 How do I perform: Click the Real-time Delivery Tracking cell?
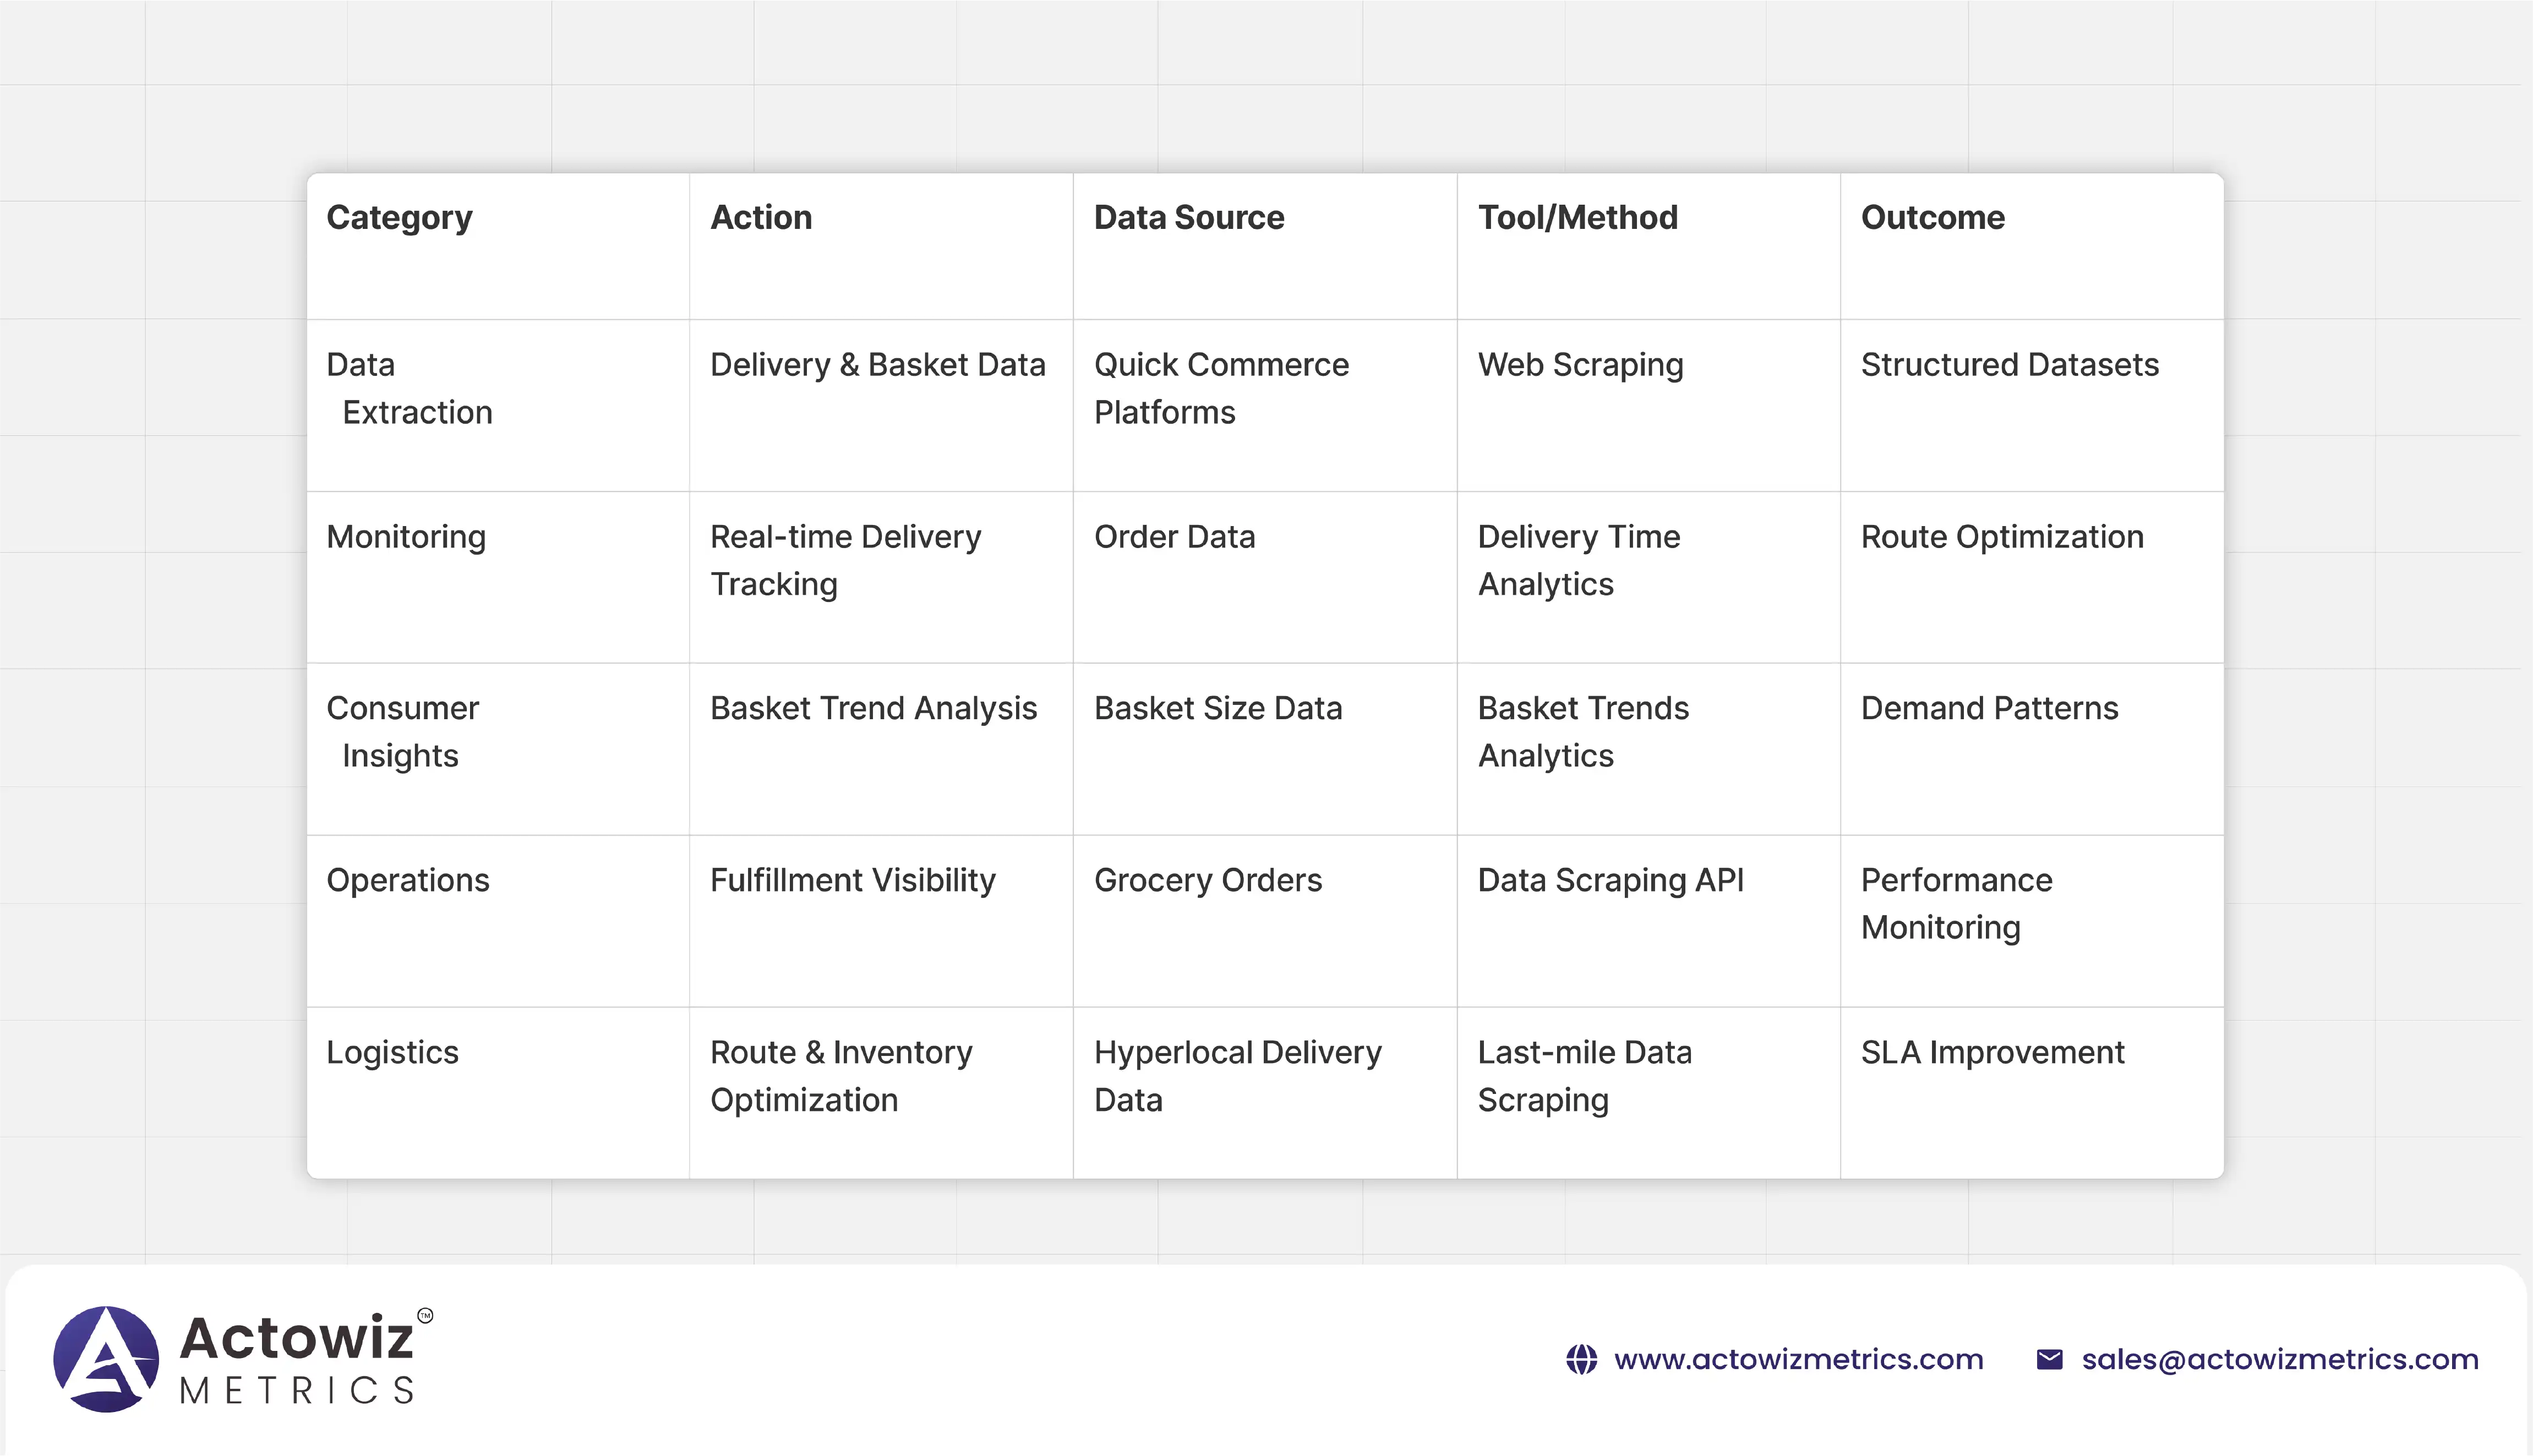[x=845, y=560]
